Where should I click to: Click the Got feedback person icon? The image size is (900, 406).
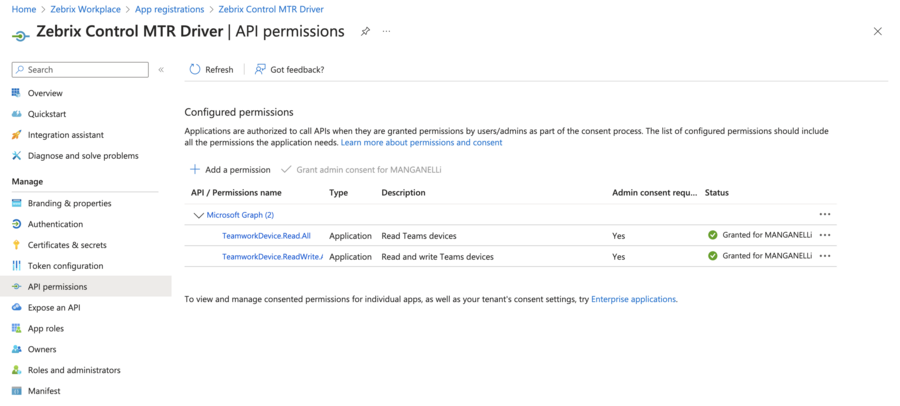pyautogui.click(x=260, y=69)
